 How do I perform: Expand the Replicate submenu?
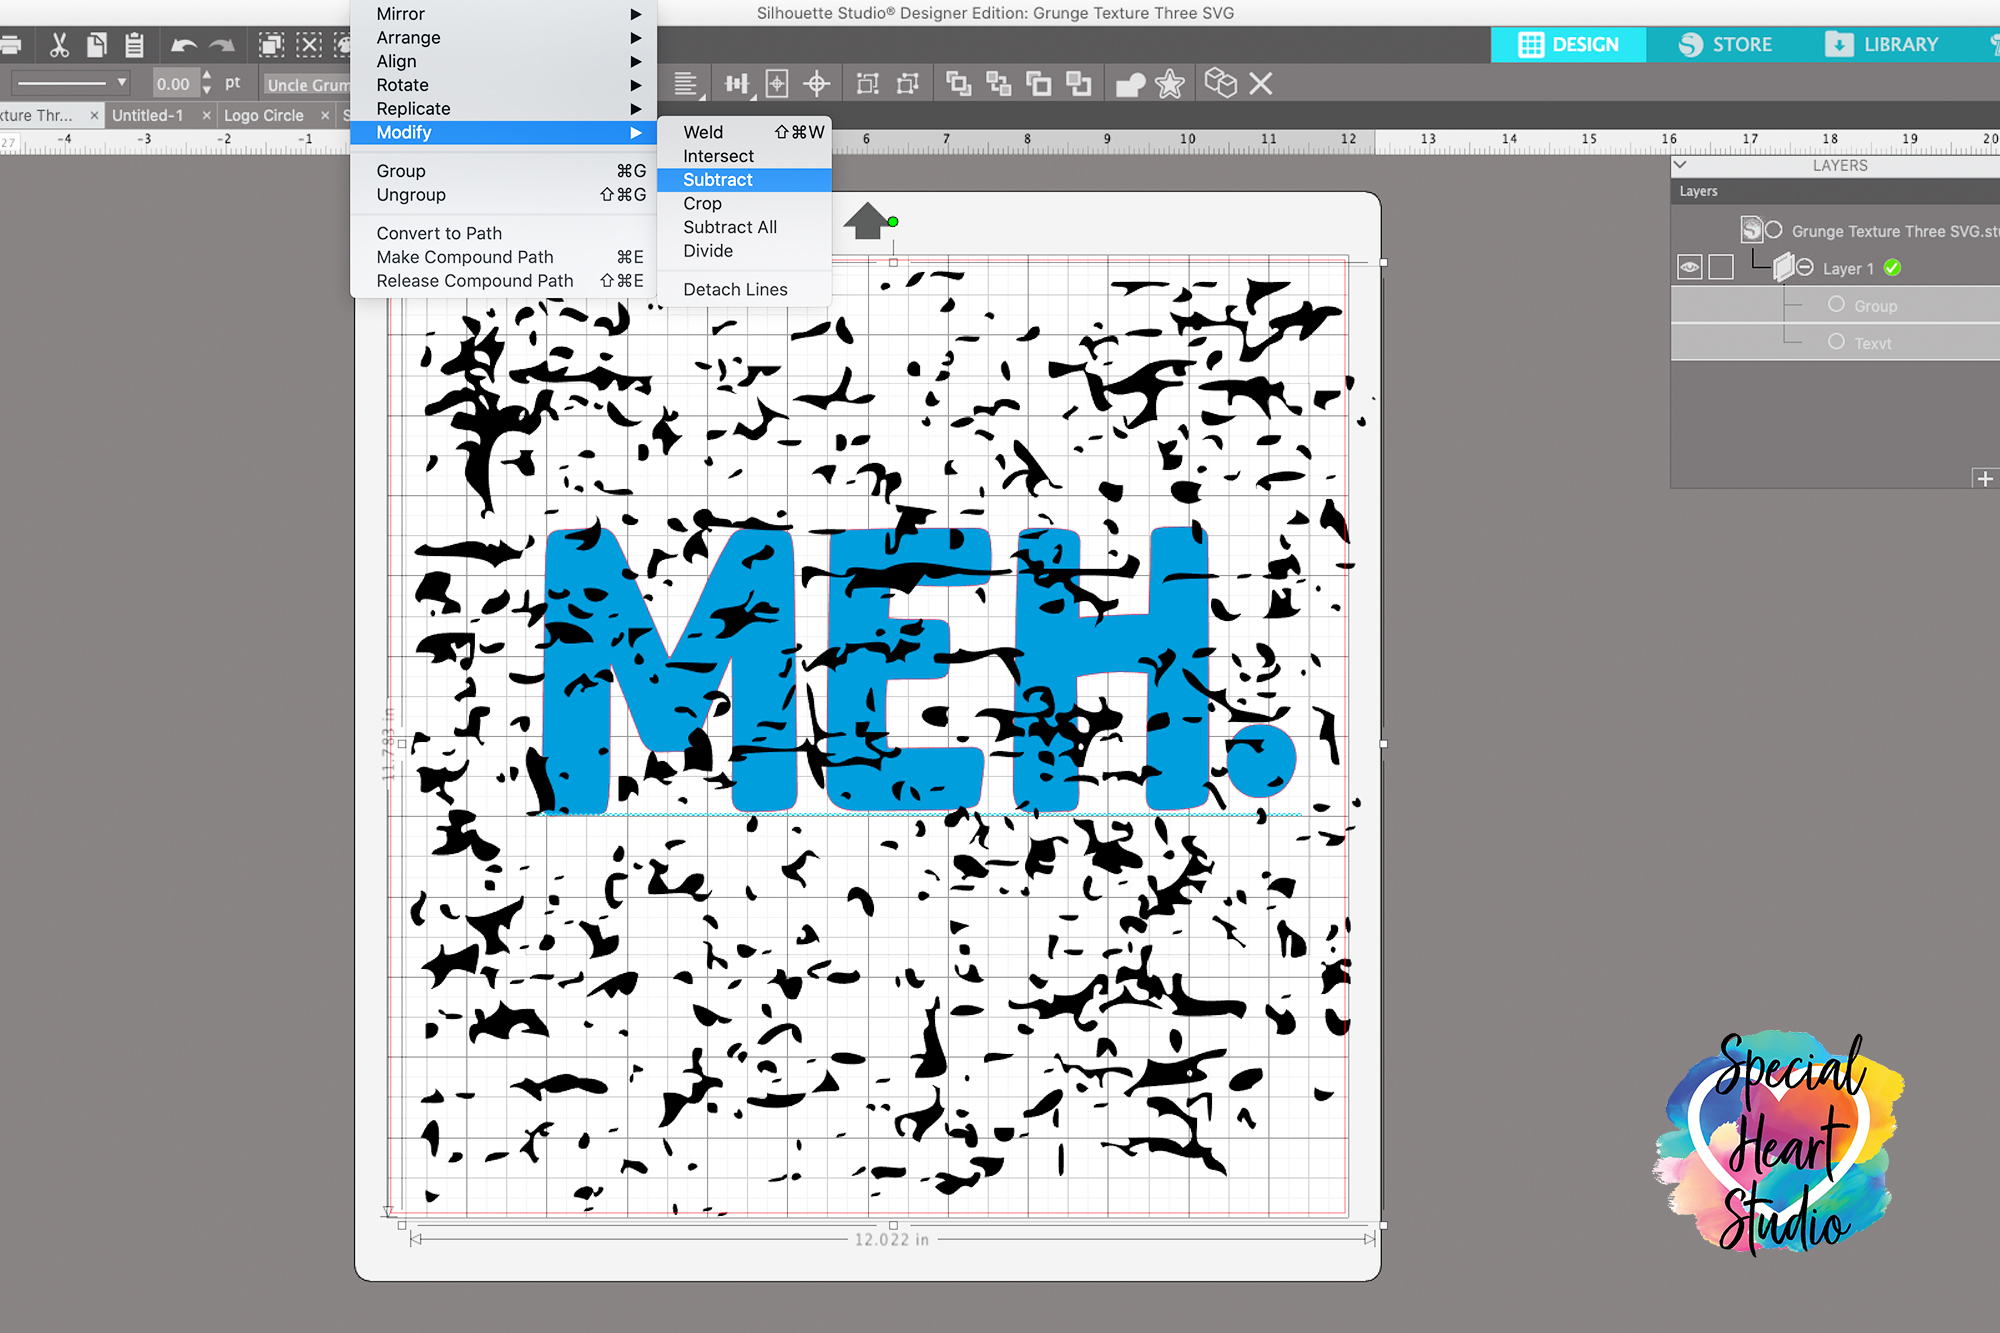(x=503, y=109)
